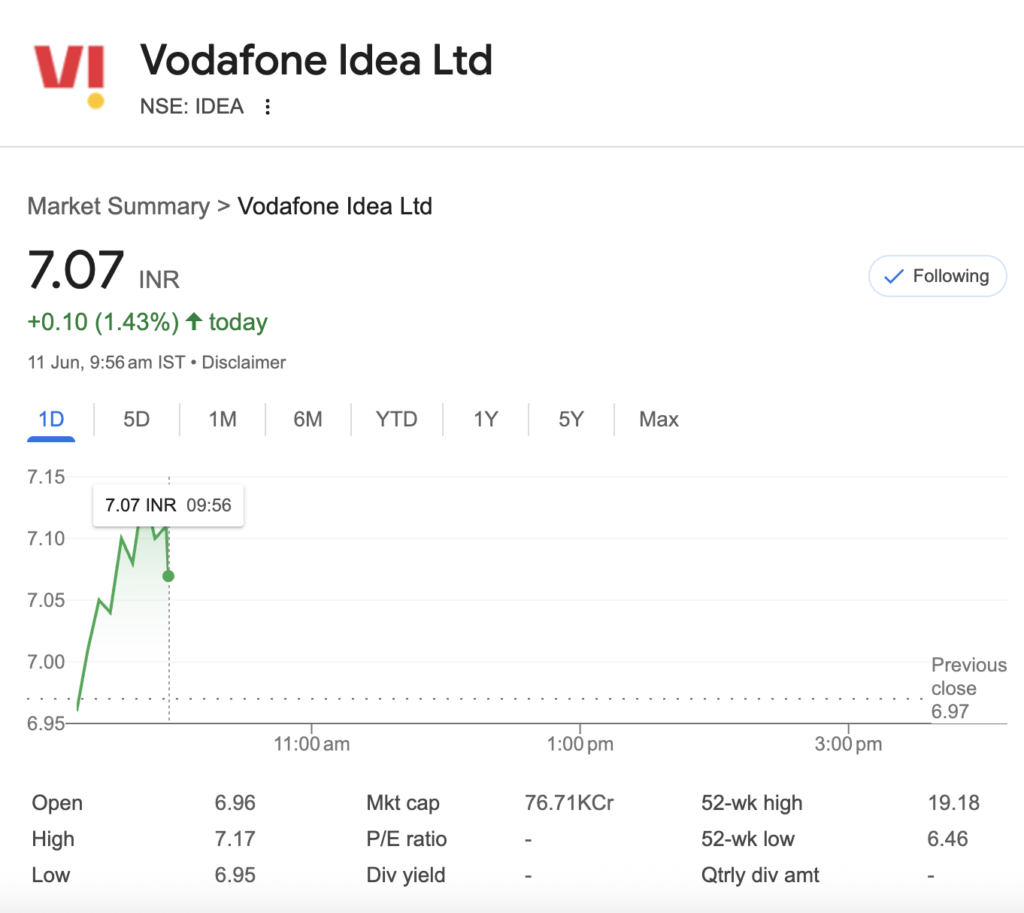Toggle the Following button
This screenshot has height=913, width=1024.
click(x=937, y=276)
